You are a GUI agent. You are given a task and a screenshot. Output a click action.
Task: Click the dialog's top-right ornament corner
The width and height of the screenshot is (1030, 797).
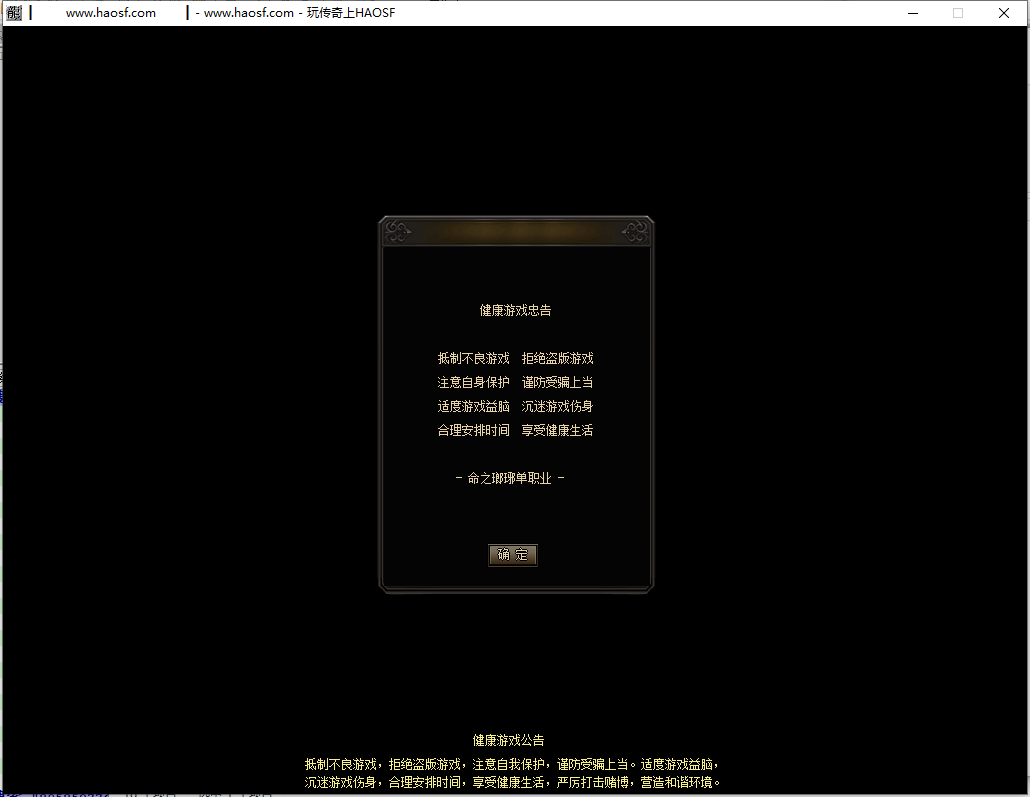(x=634, y=232)
